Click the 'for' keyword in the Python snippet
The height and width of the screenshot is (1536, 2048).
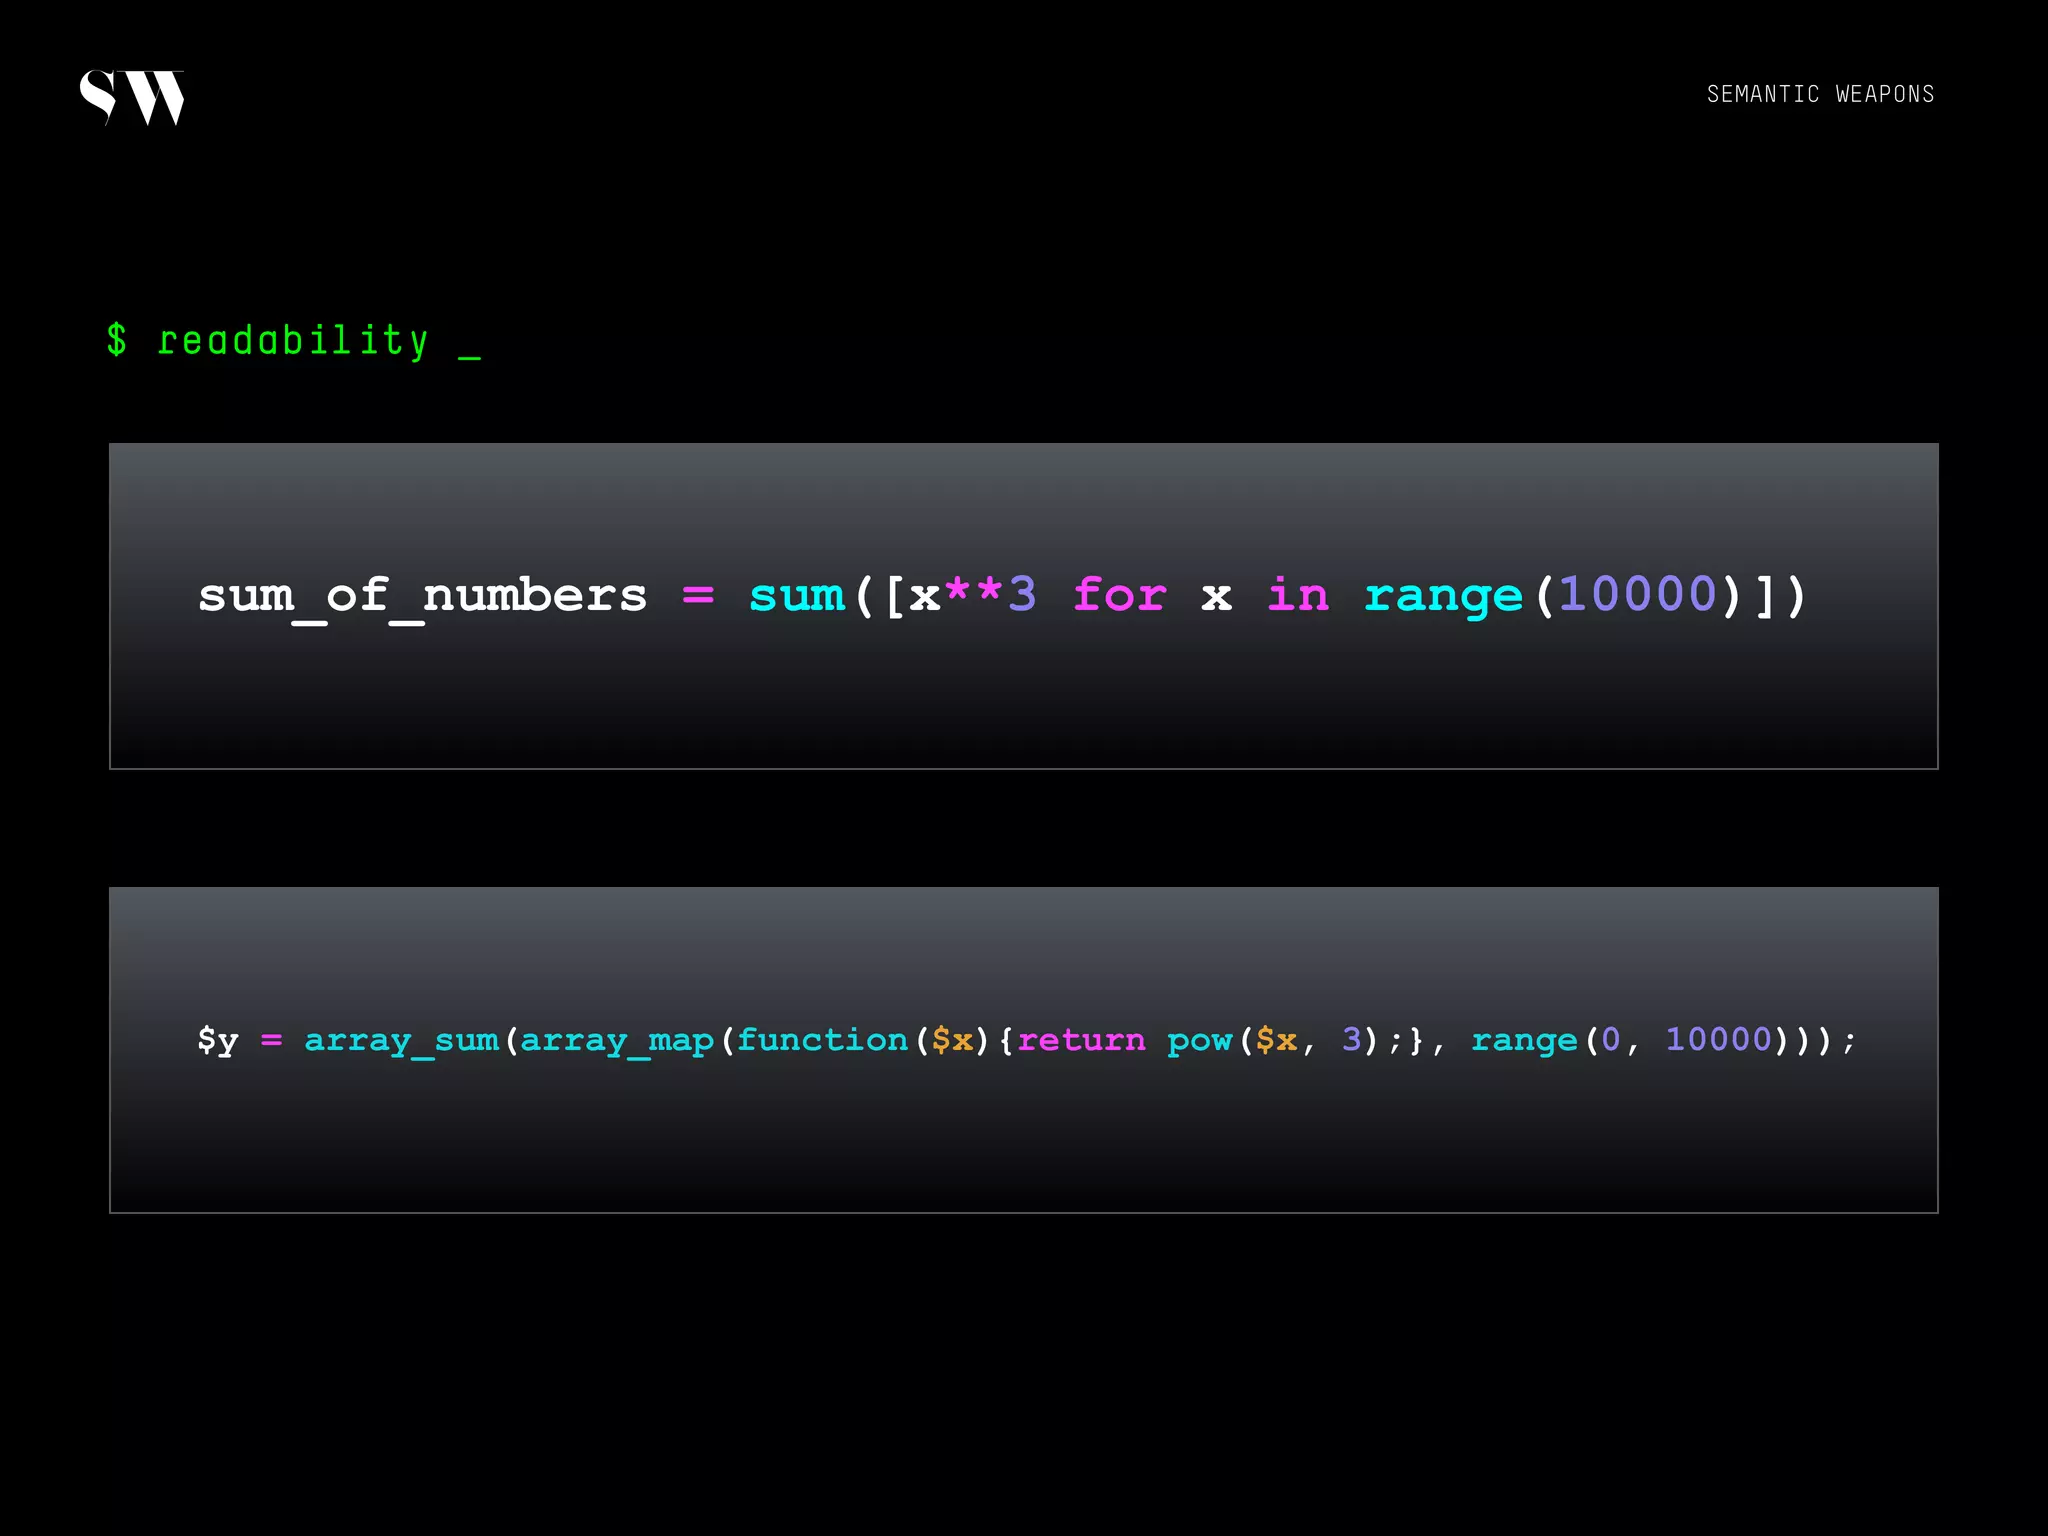pos(1120,595)
